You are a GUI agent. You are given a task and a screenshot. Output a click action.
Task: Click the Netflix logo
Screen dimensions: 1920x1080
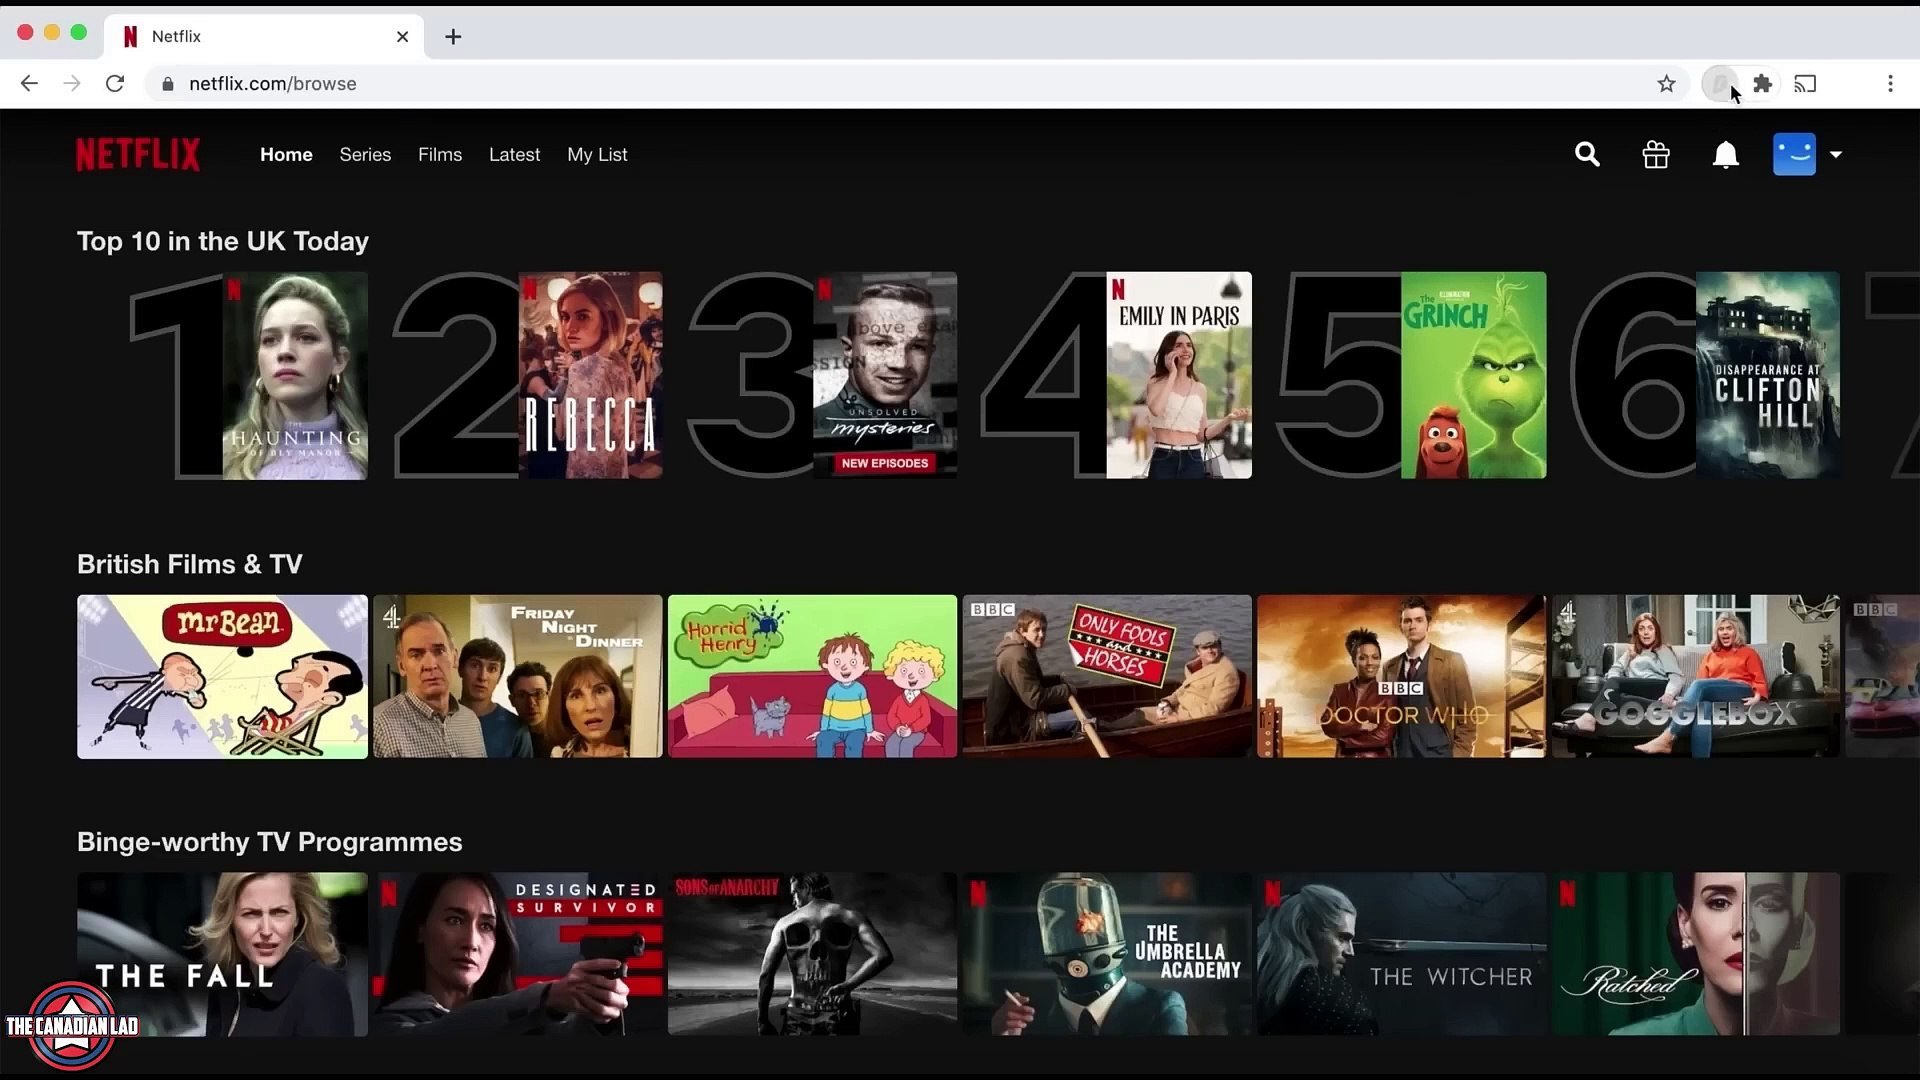(x=138, y=155)
